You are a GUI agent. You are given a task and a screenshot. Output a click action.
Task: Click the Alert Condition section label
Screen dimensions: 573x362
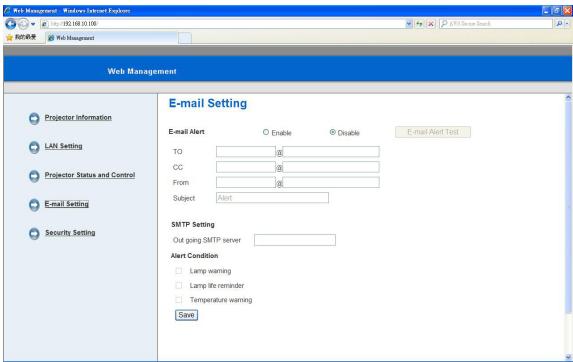[x=194, y=256]
